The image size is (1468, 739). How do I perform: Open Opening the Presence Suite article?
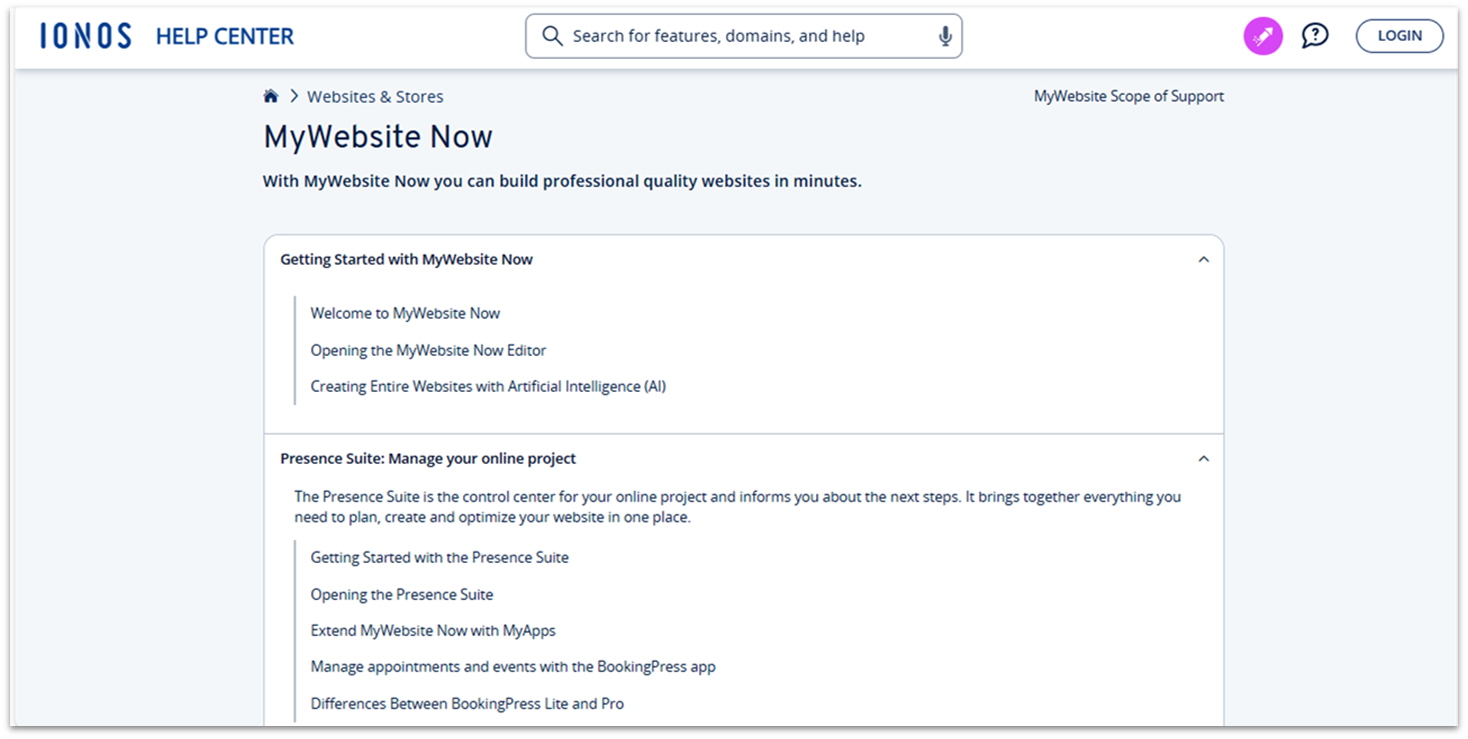click(402, 594)
